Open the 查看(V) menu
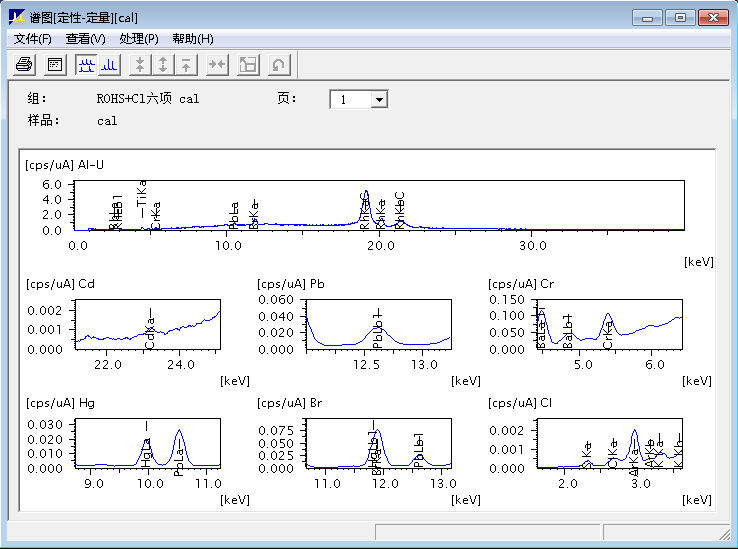Screen dimensions: 738x549 tap(85, 39)
